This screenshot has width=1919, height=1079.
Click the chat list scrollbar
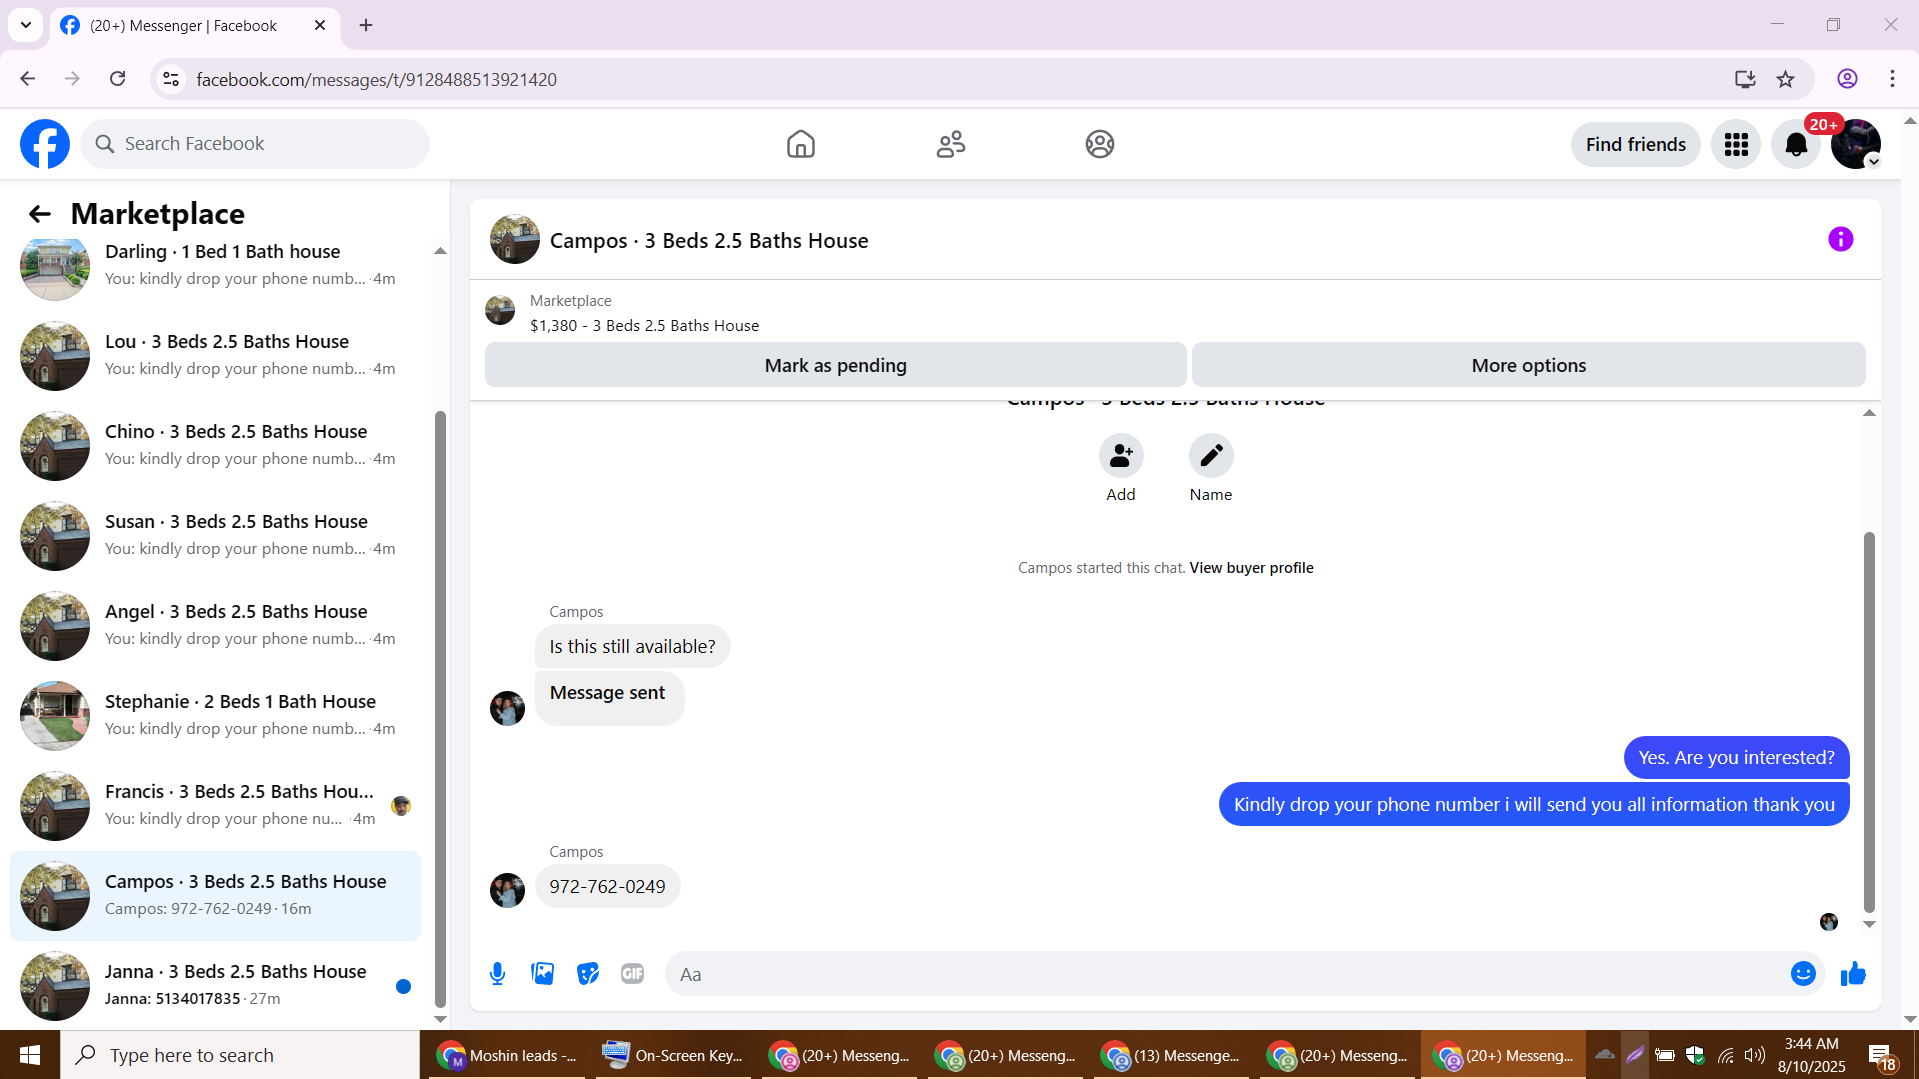click(x=440, y=708)
